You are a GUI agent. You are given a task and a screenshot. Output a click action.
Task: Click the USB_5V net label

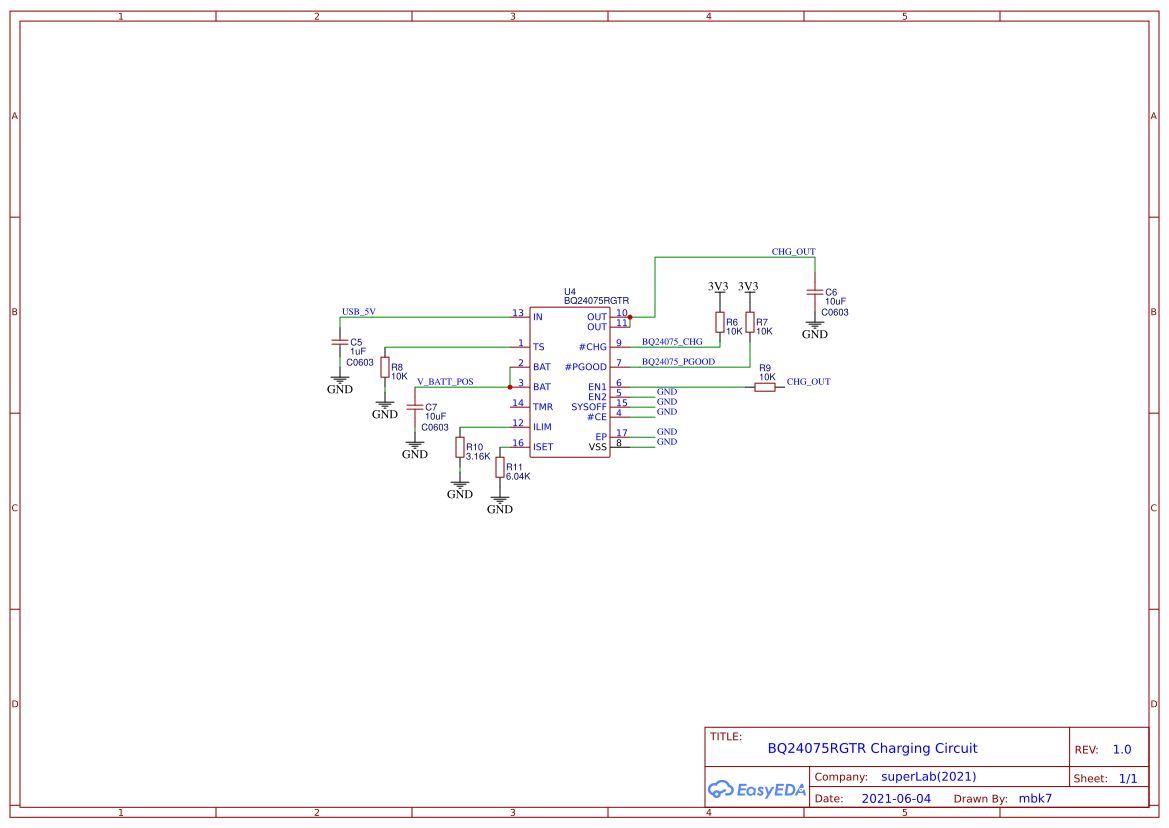click(x=358, y=312)
